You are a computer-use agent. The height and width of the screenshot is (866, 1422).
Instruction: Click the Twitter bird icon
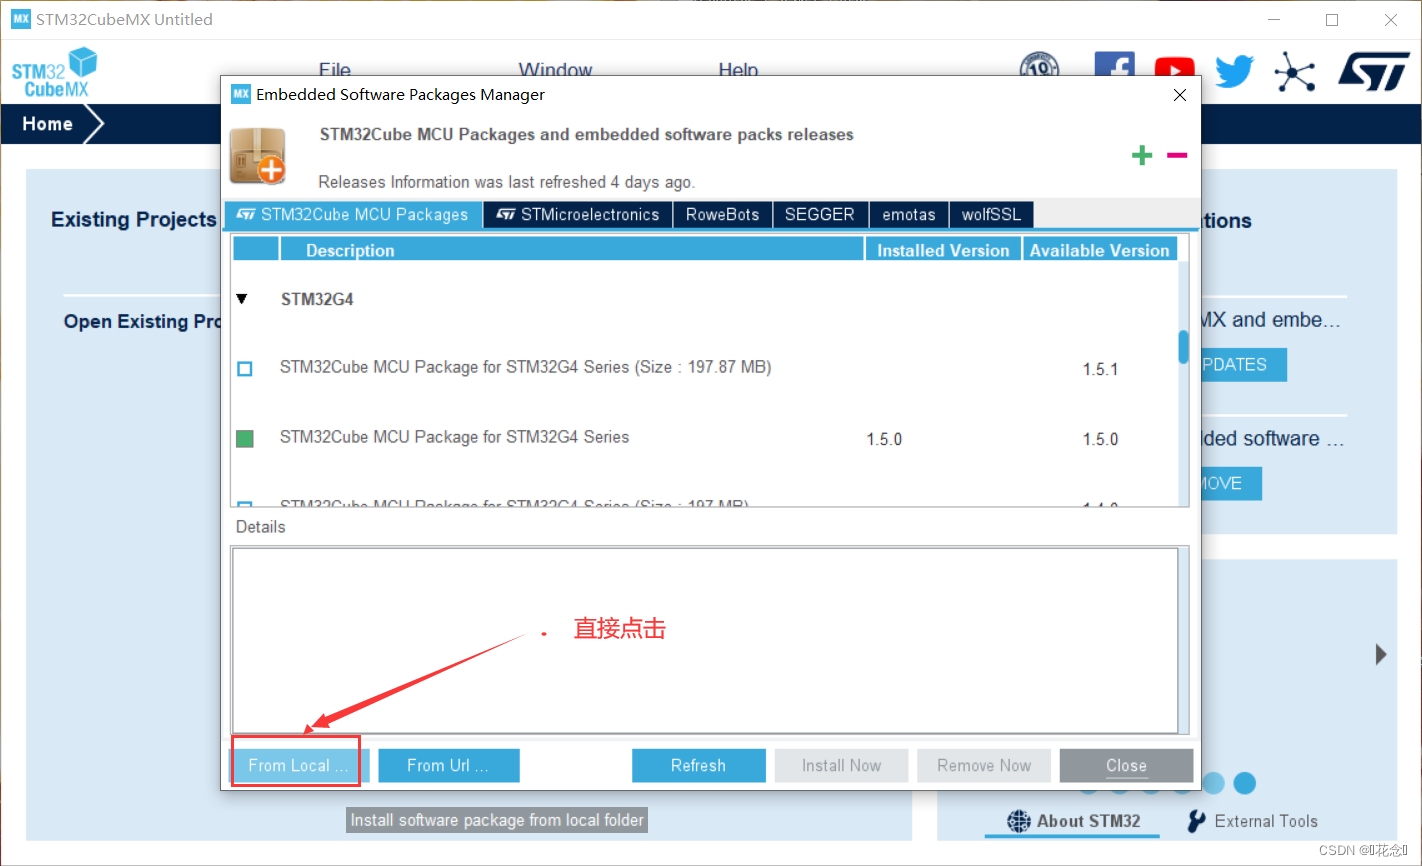pos(1235,71)
